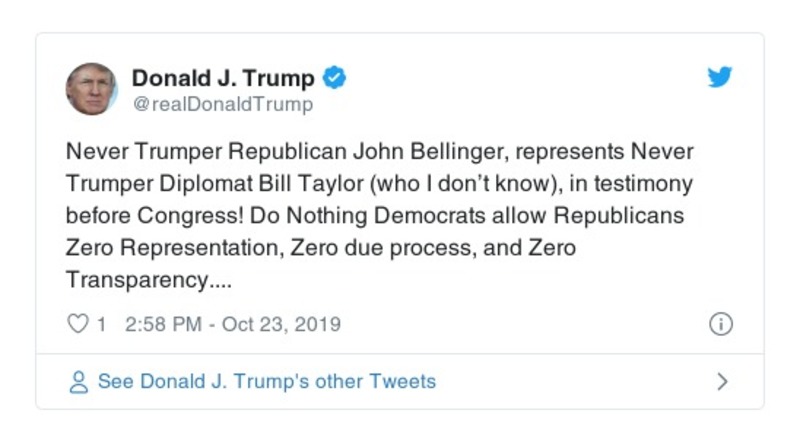Image resolution: width=800 pixels, height=445 pixels.
Task: Open the Donald J. Trump display name
Action: click(223, 78)
